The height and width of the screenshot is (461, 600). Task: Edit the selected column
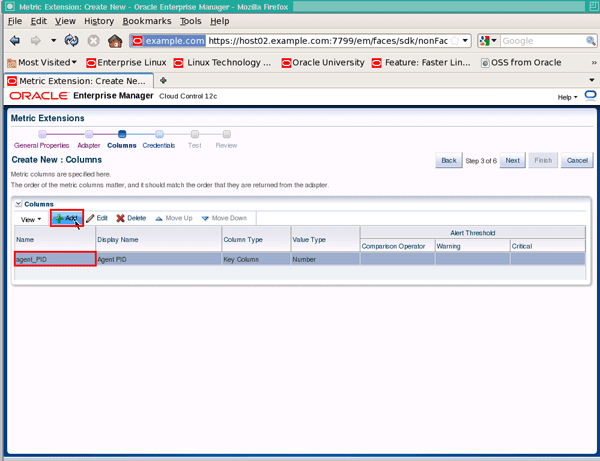97,218
